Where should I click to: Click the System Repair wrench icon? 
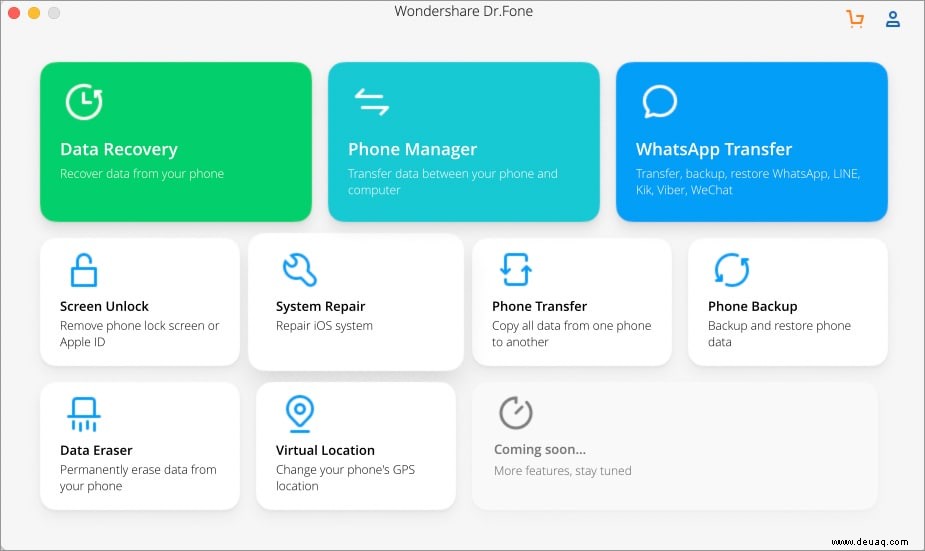[x=300, y=270]
